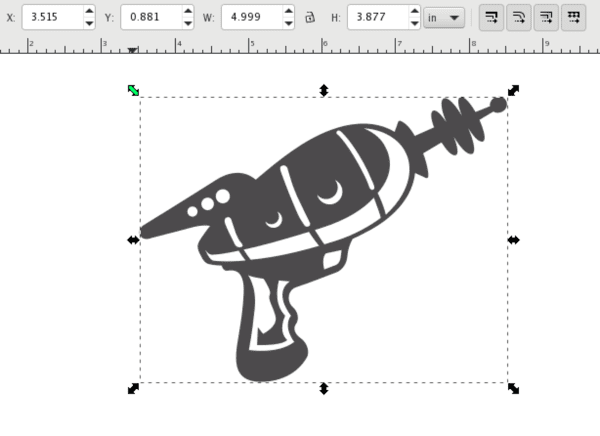Click the left-middle horizontal scale handle

pyautogui.click(x=133, y=240)
